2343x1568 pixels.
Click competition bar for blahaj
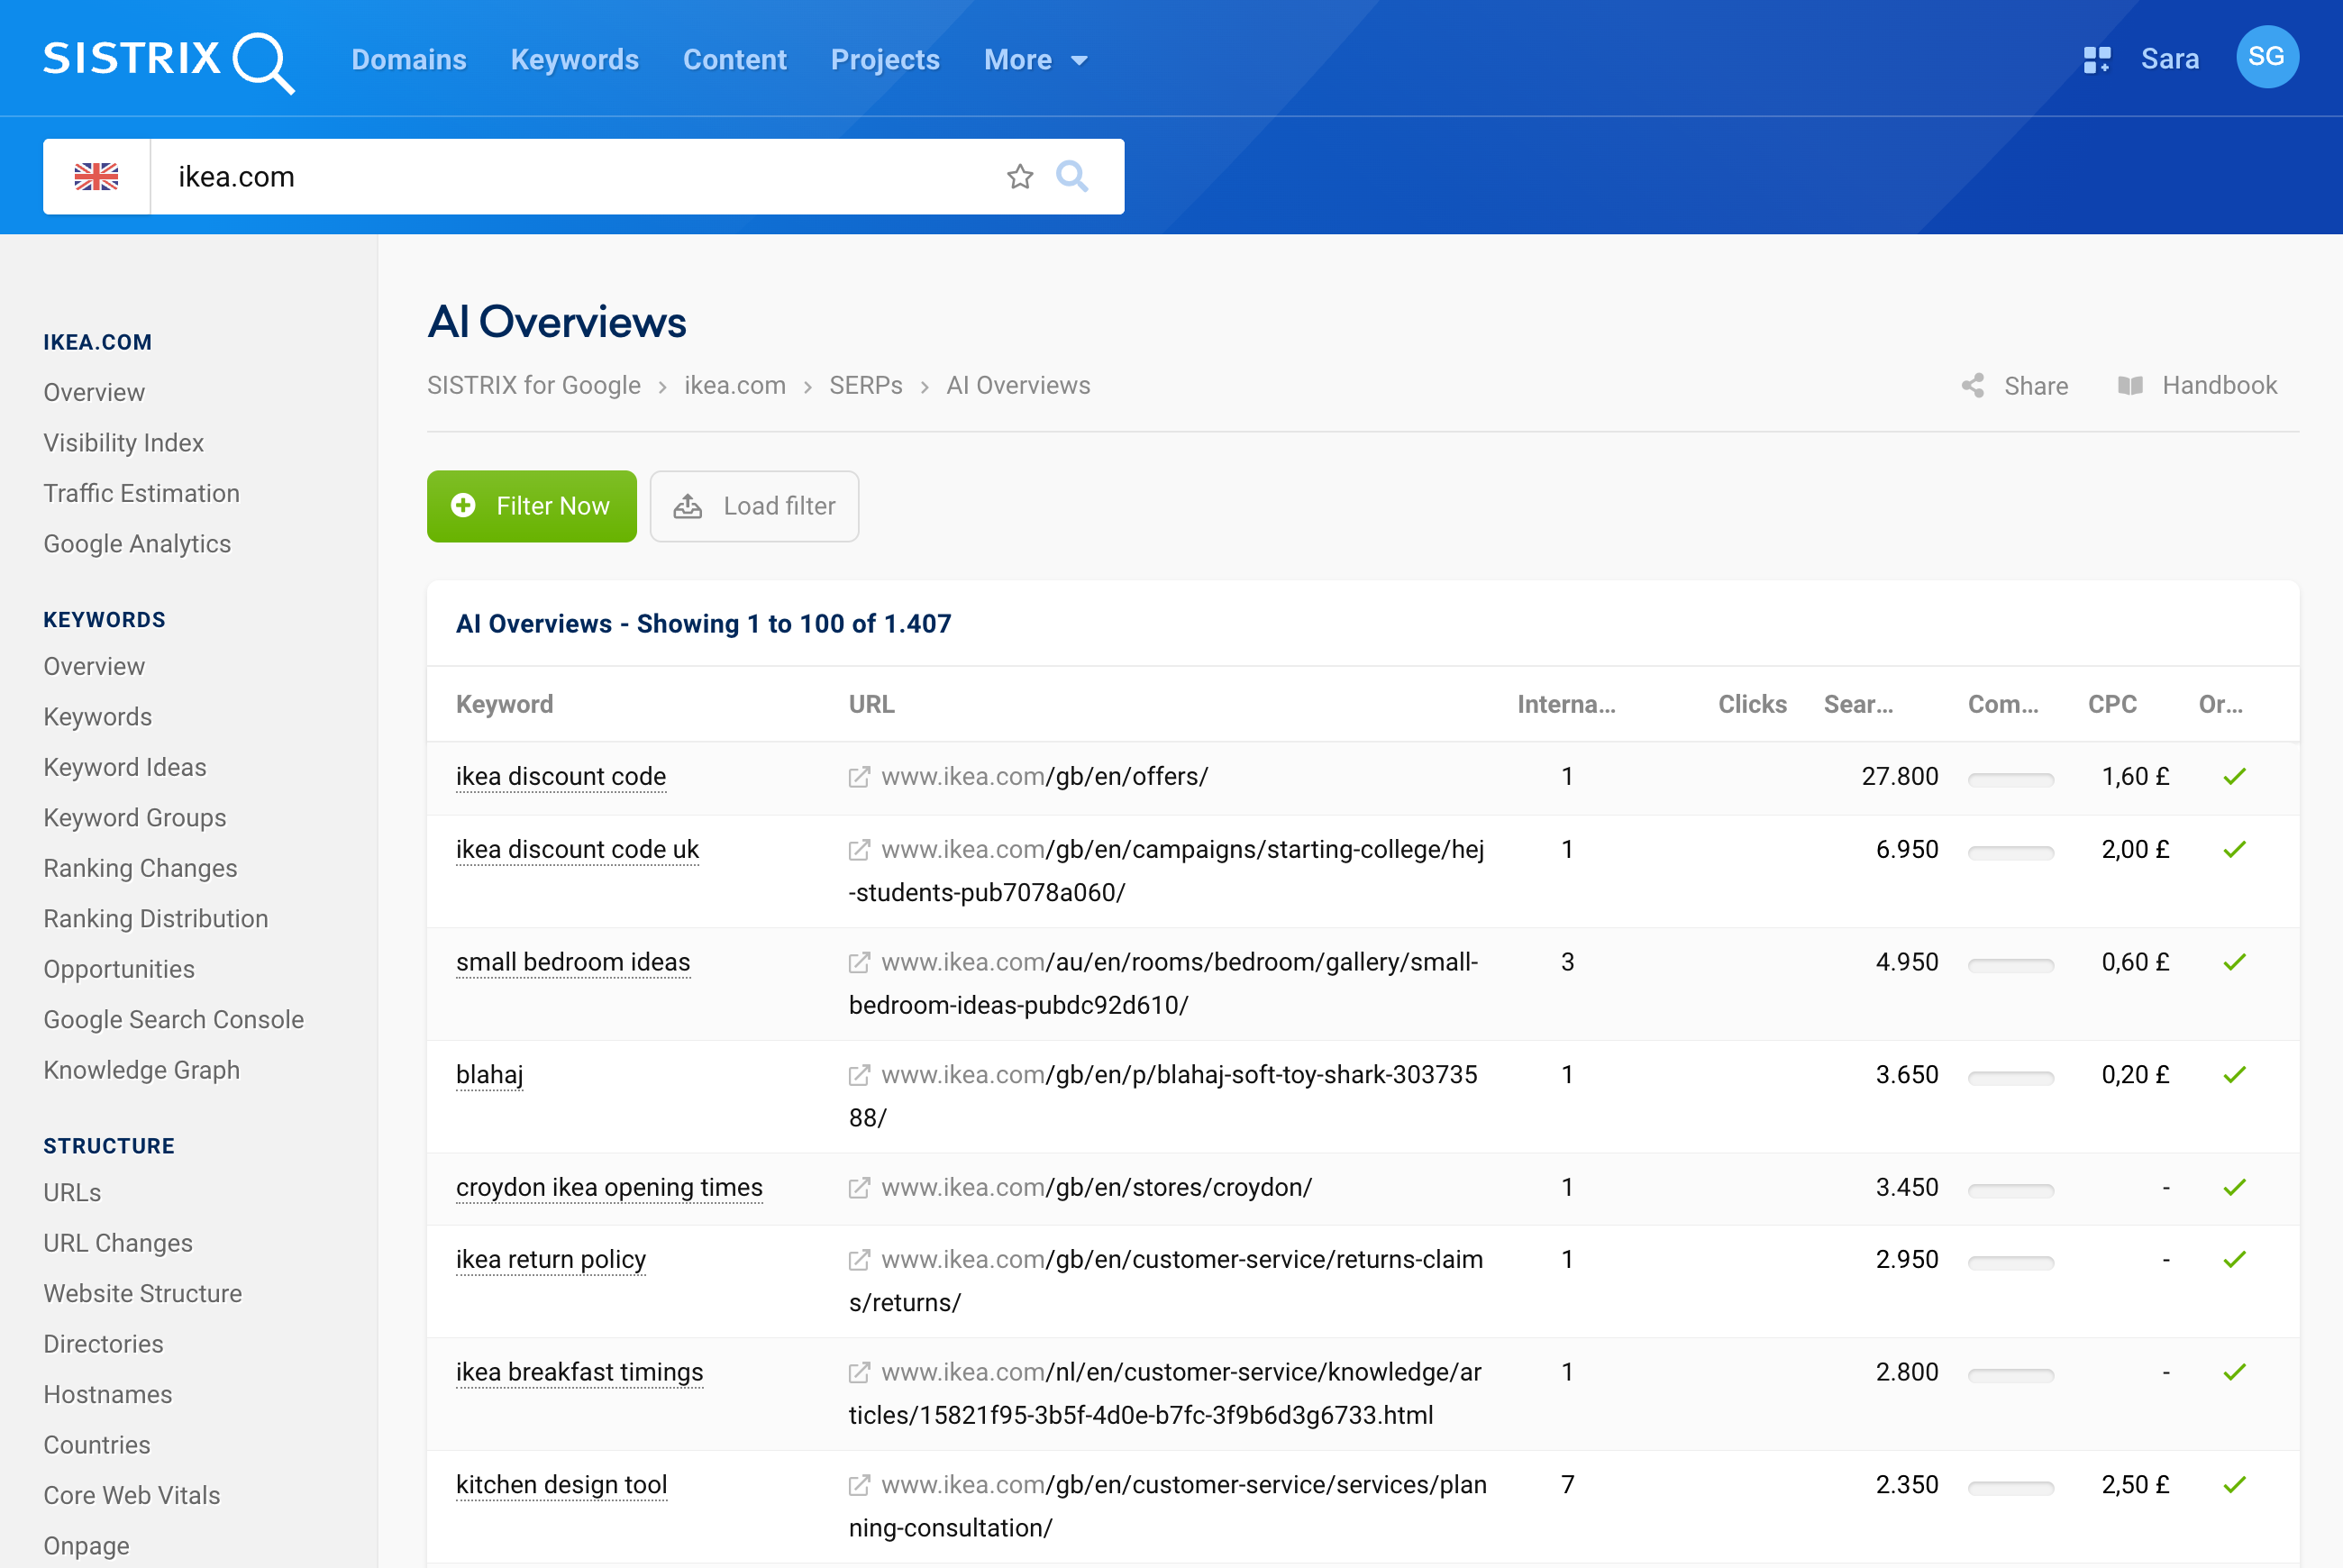click(x=2011, y=1077)
